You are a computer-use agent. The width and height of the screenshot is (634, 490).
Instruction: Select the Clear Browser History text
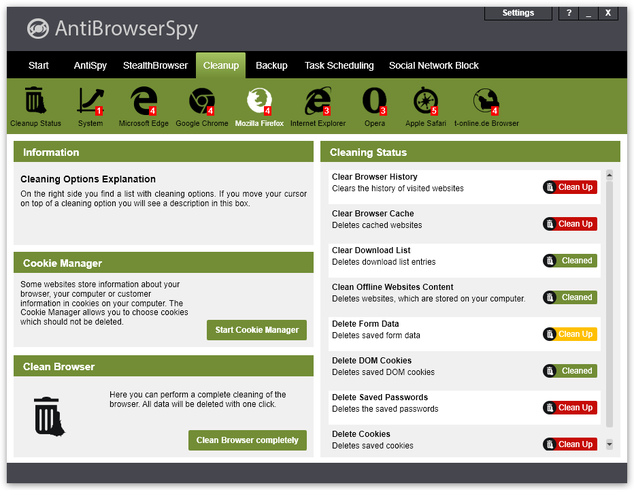point(374,177)
